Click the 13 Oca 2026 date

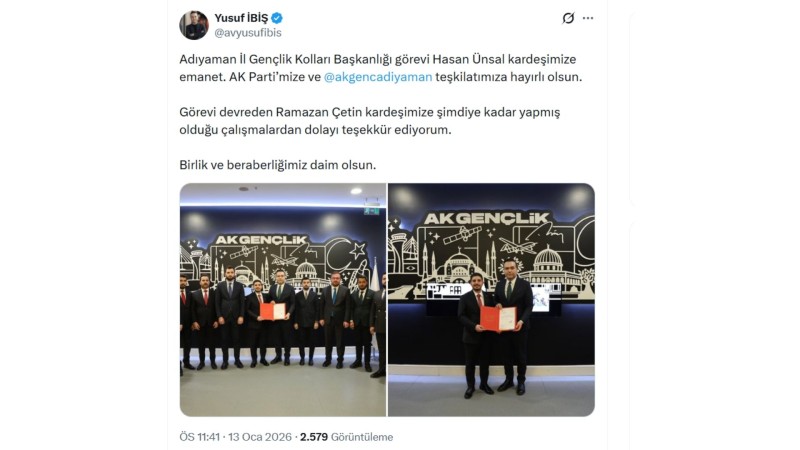pyautogui.click(x=260, y=437)
